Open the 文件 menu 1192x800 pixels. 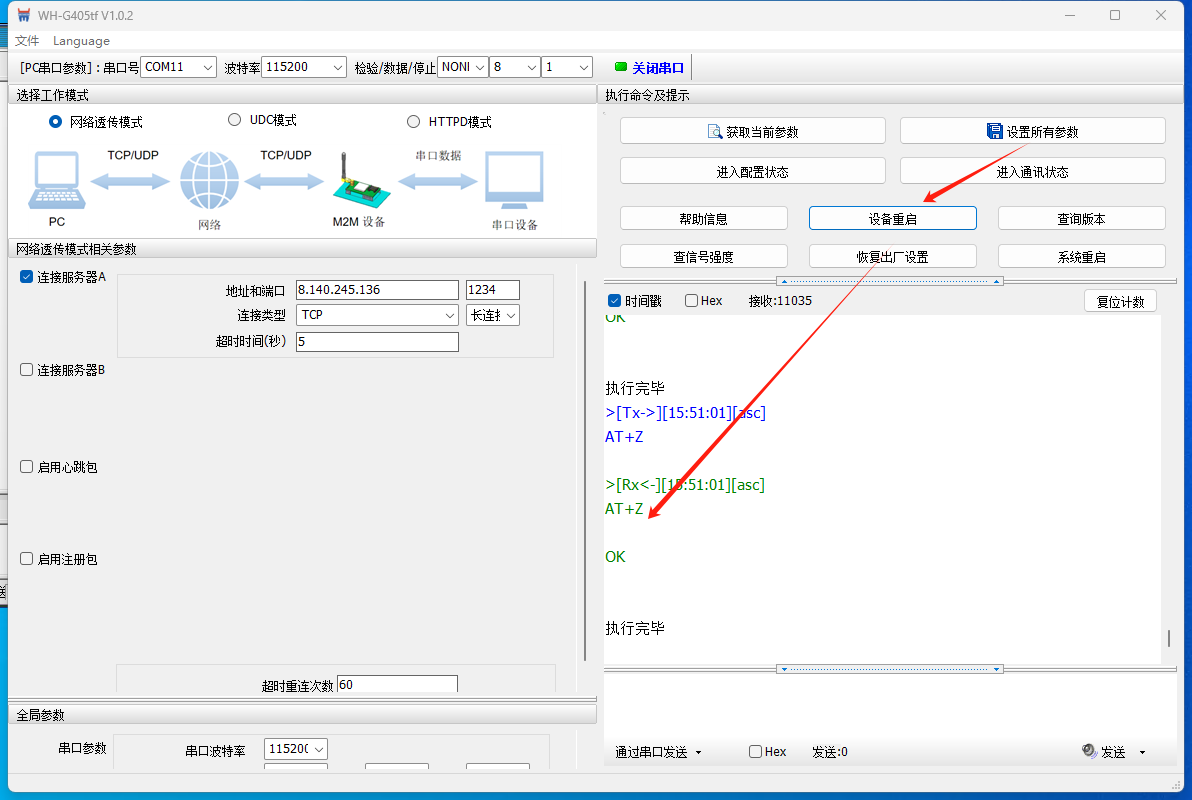point(27,41)
